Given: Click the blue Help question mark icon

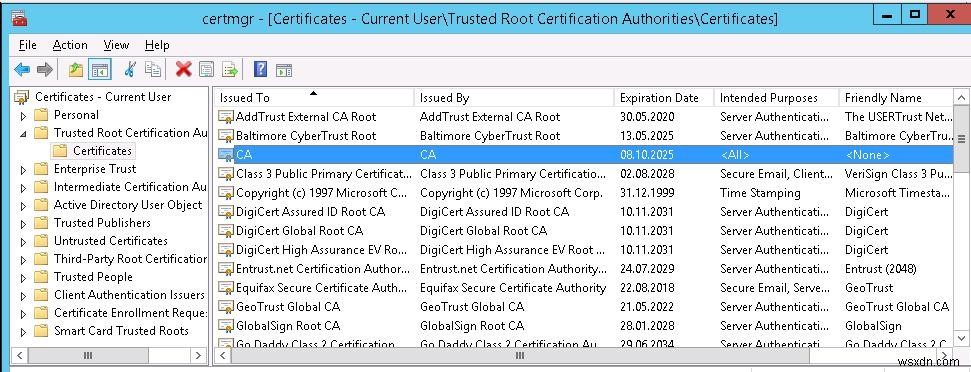Looking at the screenshot, I should click(x=261, y=69).
